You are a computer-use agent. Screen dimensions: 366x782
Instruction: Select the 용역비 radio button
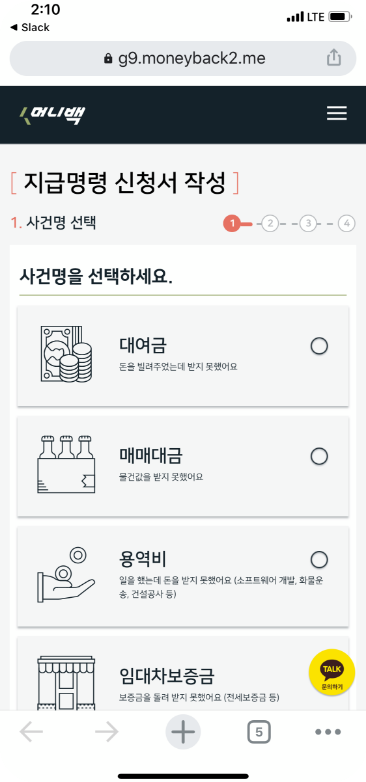point(319,560)
